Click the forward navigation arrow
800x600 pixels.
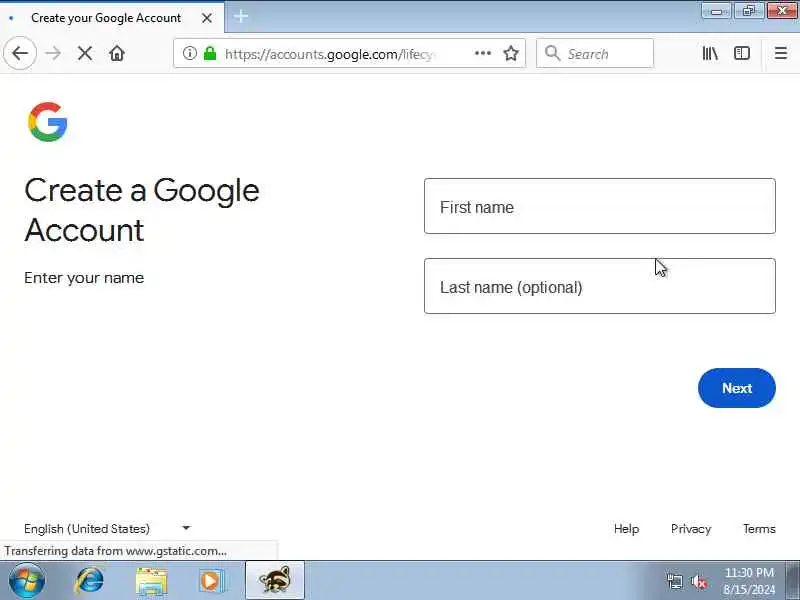point(53,53)
